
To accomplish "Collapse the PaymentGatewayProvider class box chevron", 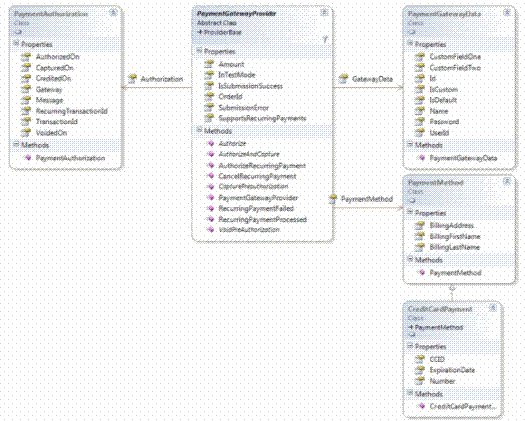I will click(324, 13).
